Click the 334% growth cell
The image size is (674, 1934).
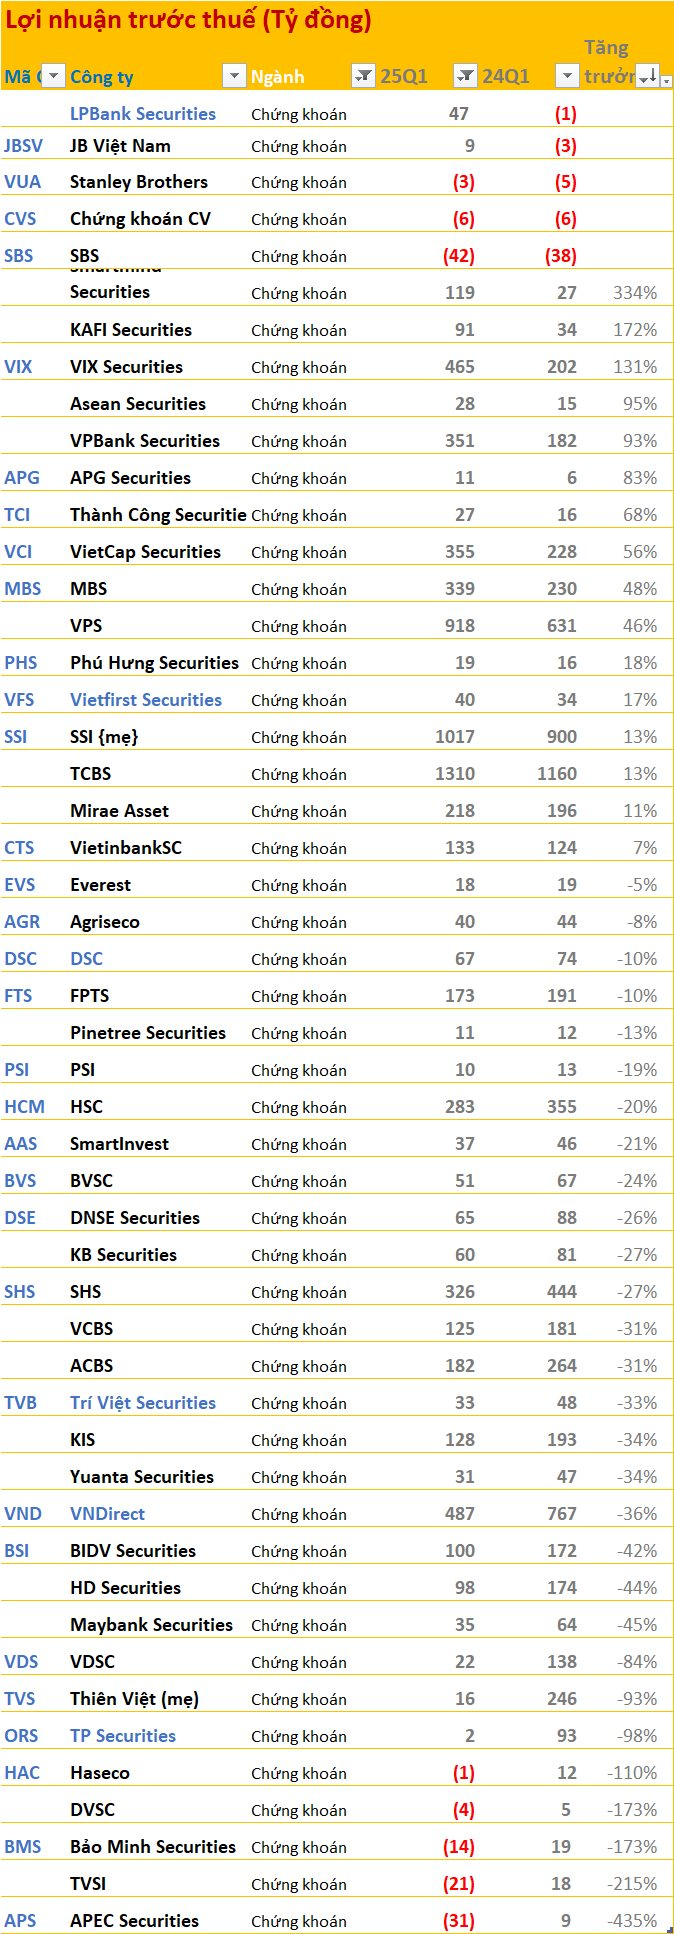point(635,293)
